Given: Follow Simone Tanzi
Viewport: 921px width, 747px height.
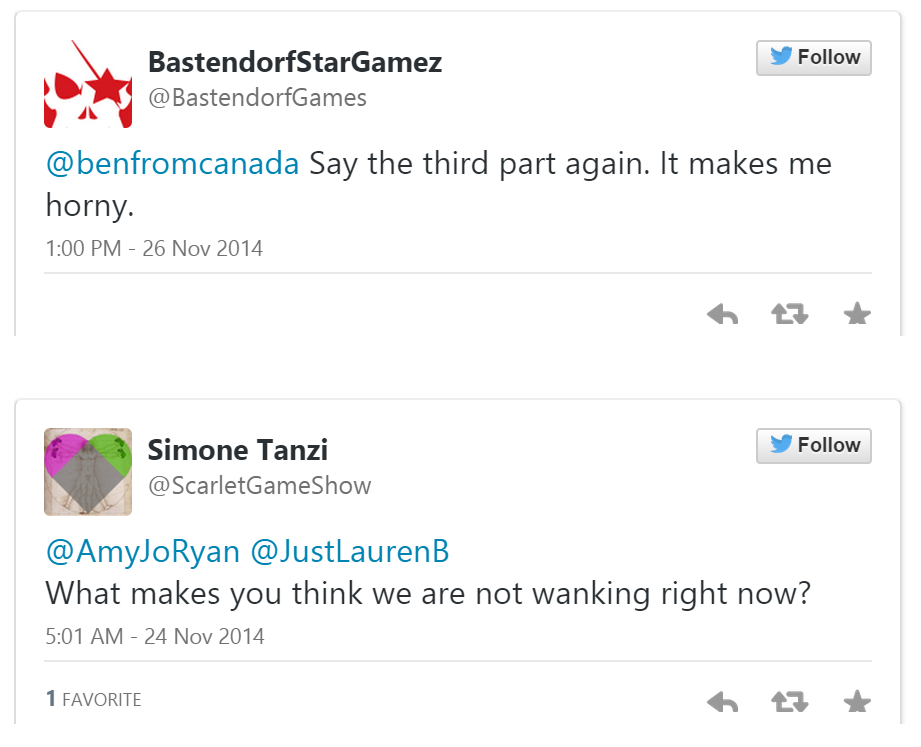Looking at the screenshot, I should (x=814, y=446).
